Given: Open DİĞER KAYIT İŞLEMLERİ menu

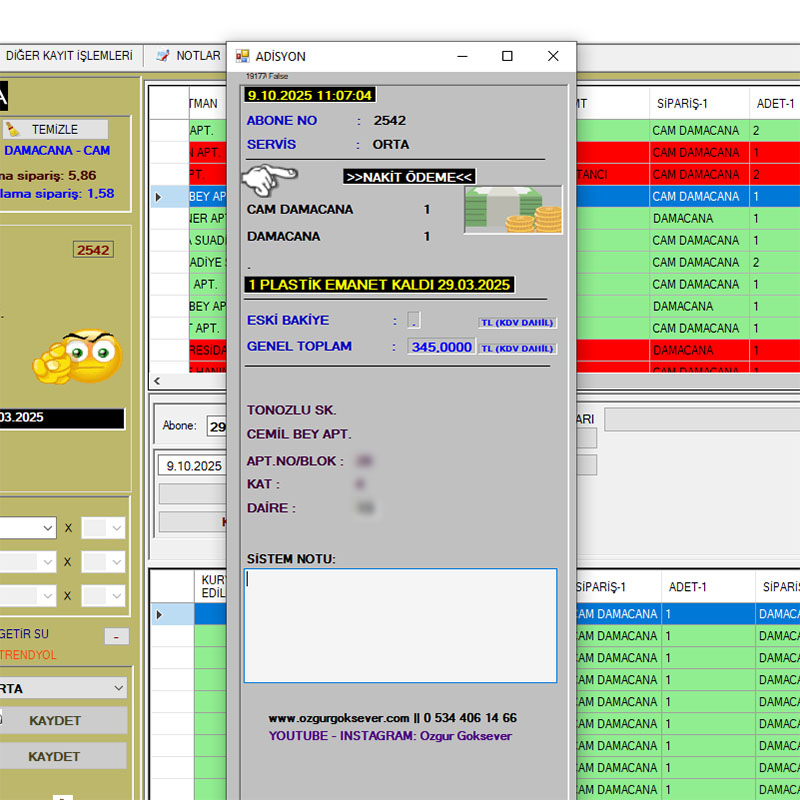Looking at the screenshot, I should pyautogui.click(x=68, y=56).
